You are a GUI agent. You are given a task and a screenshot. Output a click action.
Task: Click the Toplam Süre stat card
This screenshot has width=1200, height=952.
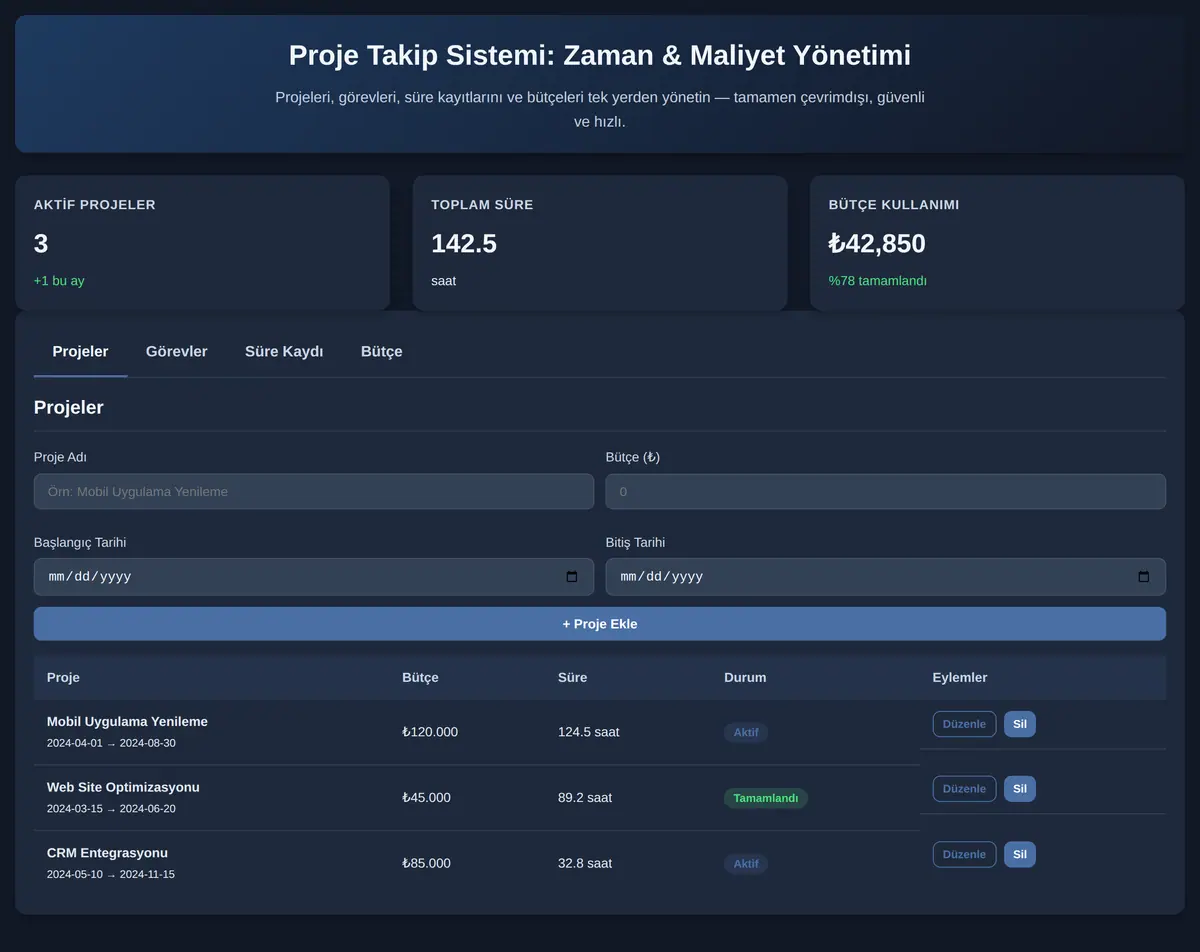coord(600,243)
